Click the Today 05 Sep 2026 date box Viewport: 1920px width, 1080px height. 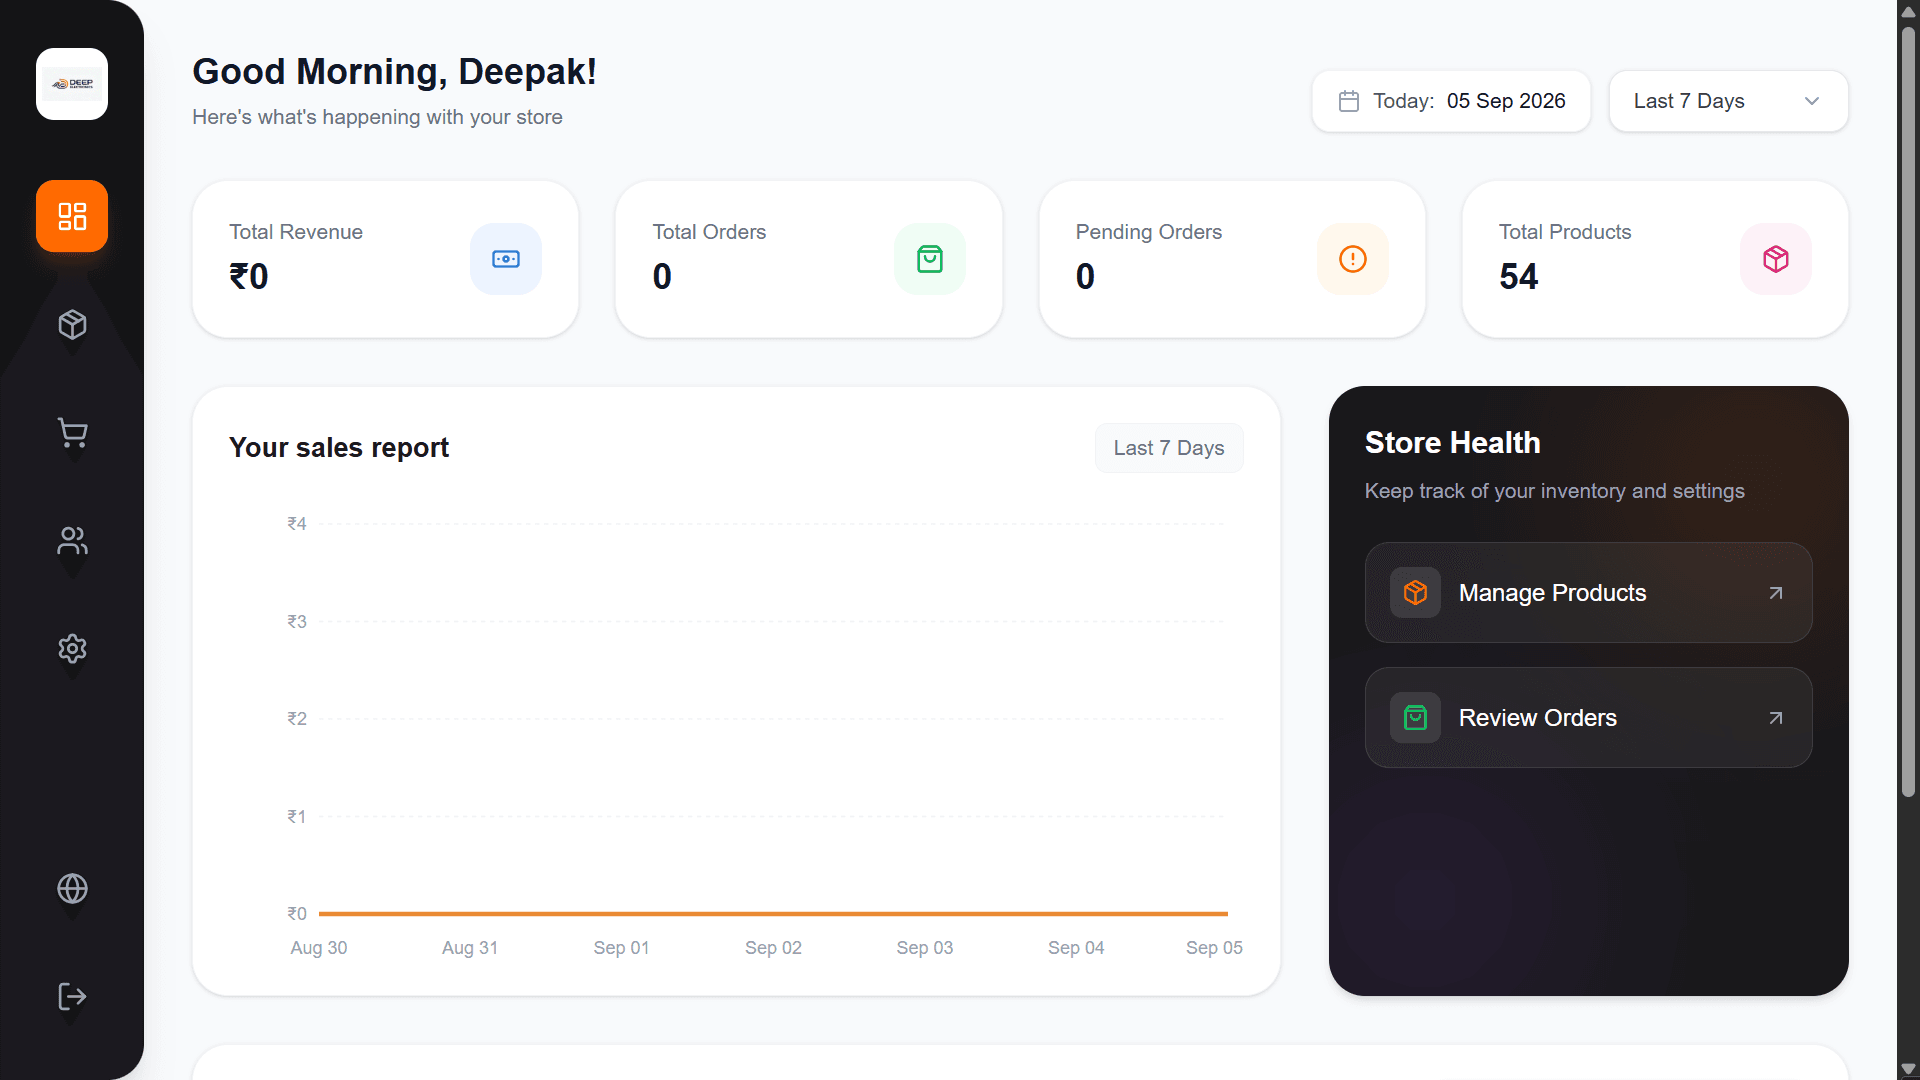[1451, 101]
